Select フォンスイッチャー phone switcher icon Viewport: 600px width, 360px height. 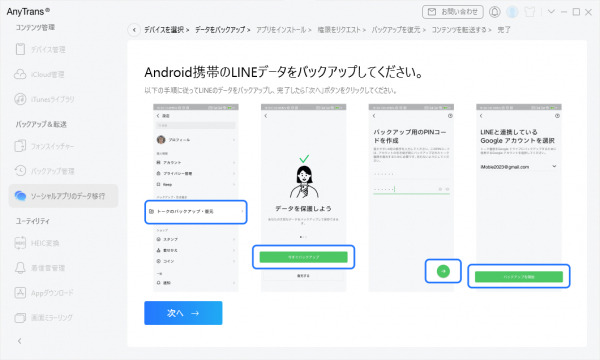(20, 146)
